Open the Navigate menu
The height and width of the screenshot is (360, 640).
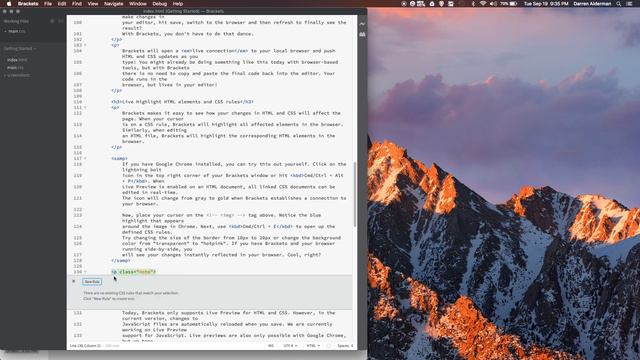[113, 4]
